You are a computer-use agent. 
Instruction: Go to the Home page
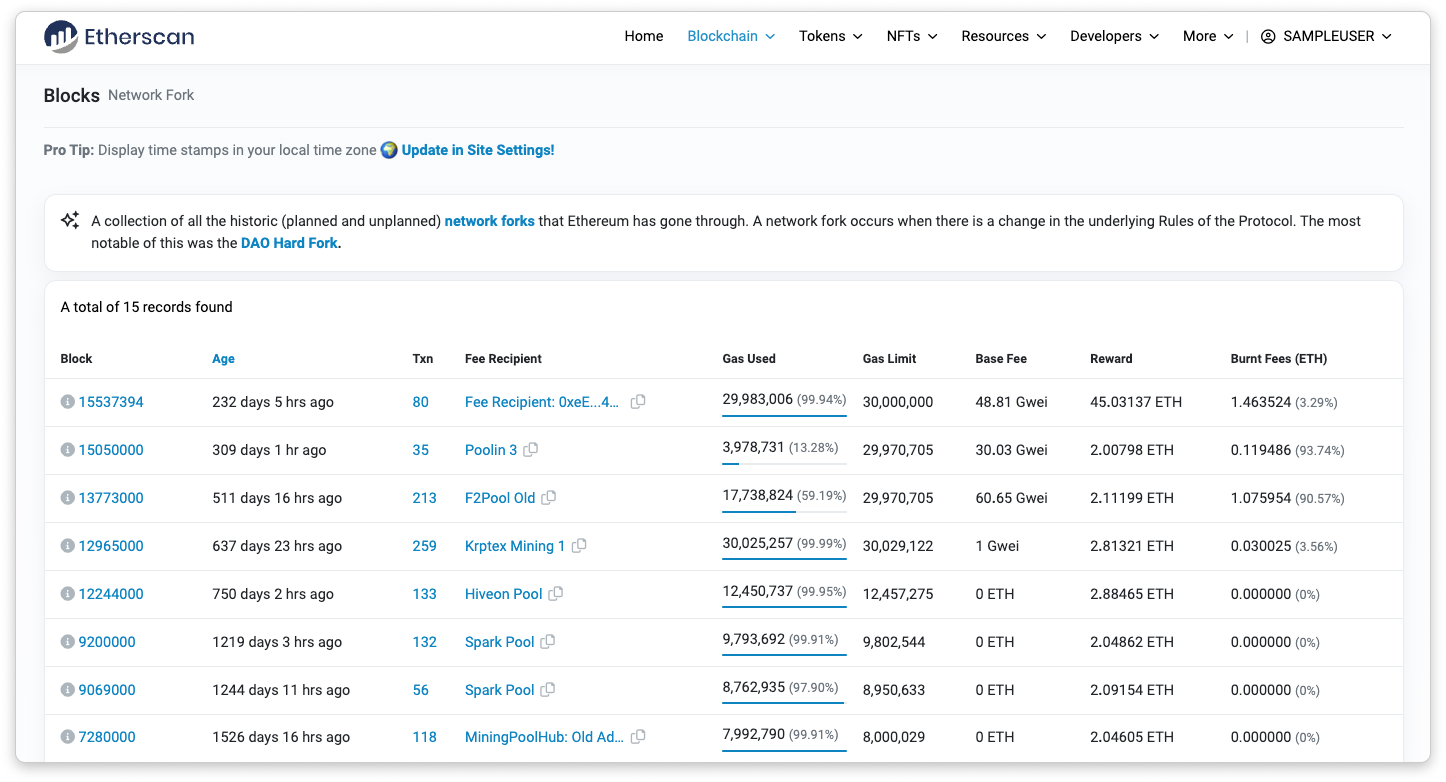[643, 36]
